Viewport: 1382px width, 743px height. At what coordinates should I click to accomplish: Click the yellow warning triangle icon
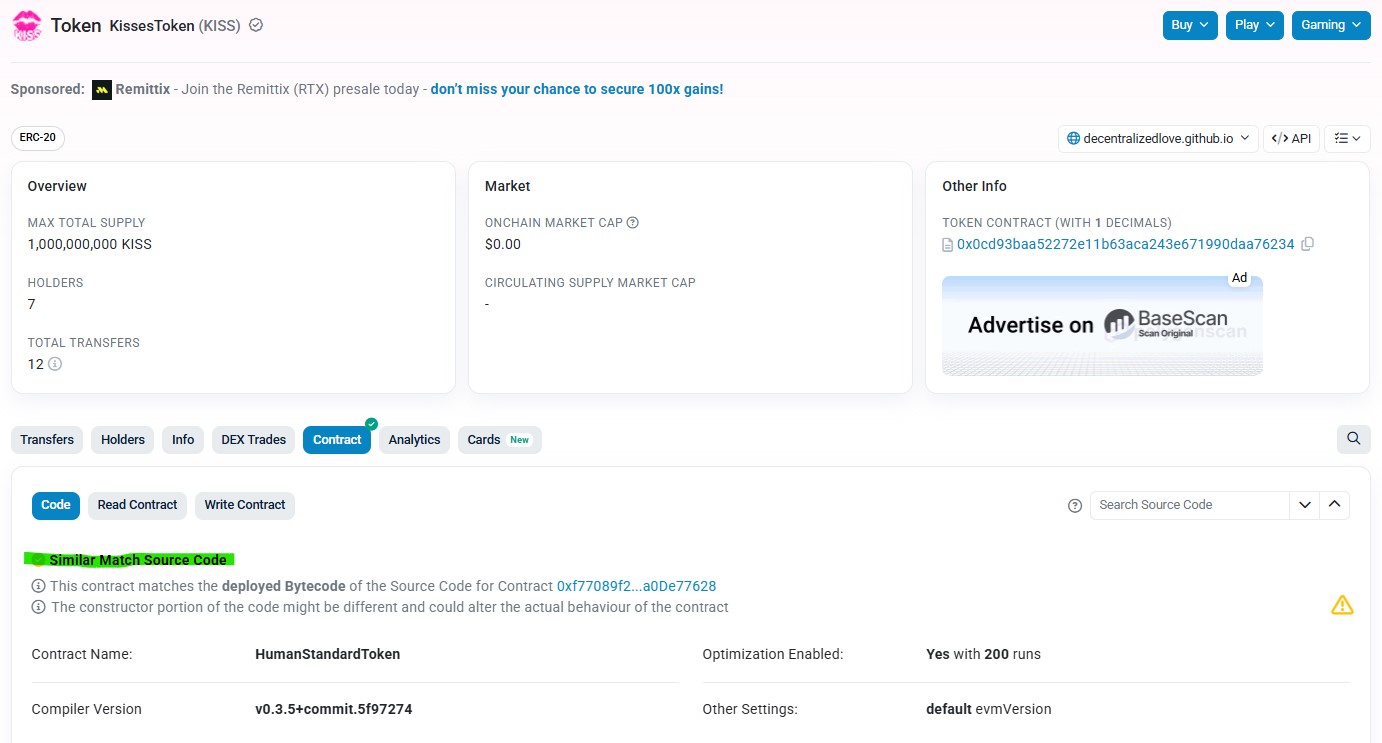(x=1342, y=605)
